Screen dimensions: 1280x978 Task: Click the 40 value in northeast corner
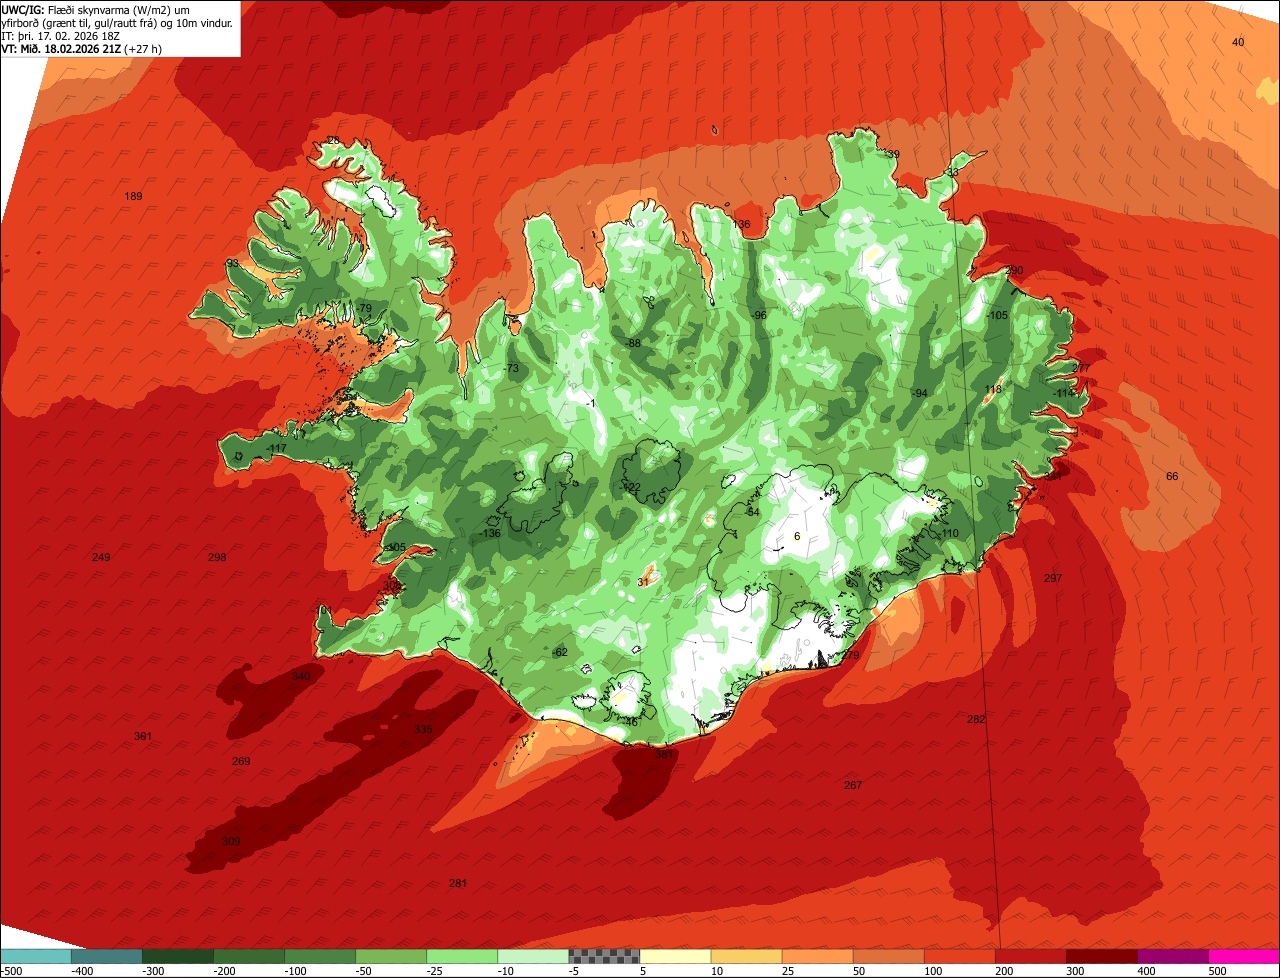[x=1238, y=42]
